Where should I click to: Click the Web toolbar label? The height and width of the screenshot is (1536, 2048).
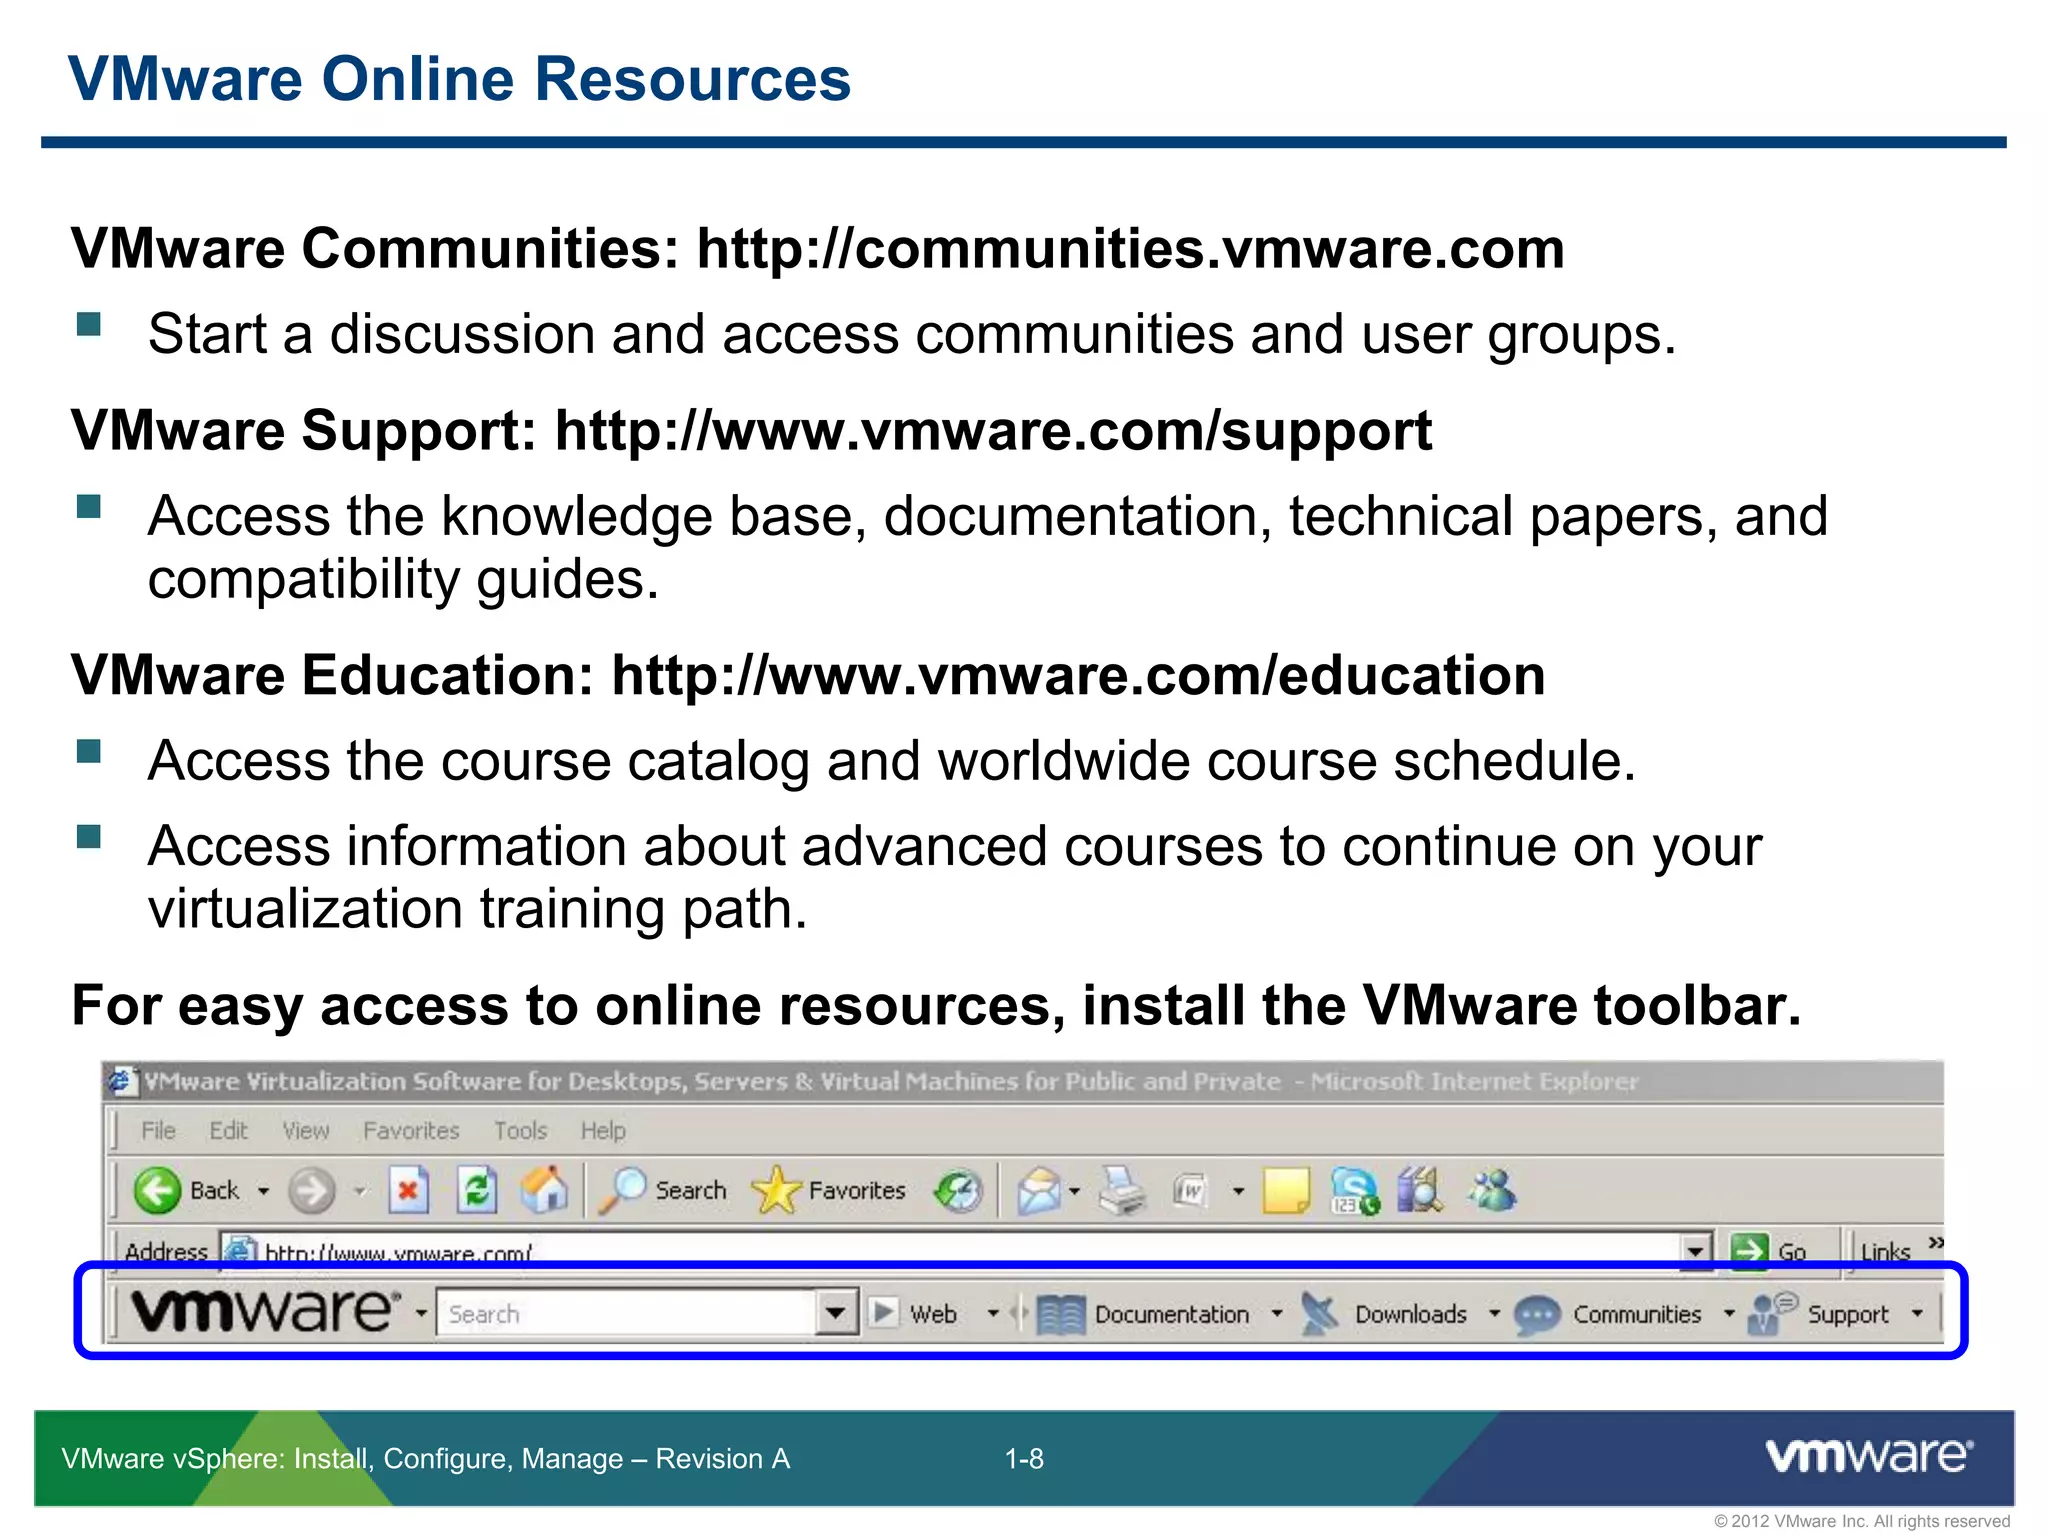pyautogui.click(x=933, y=1314)
